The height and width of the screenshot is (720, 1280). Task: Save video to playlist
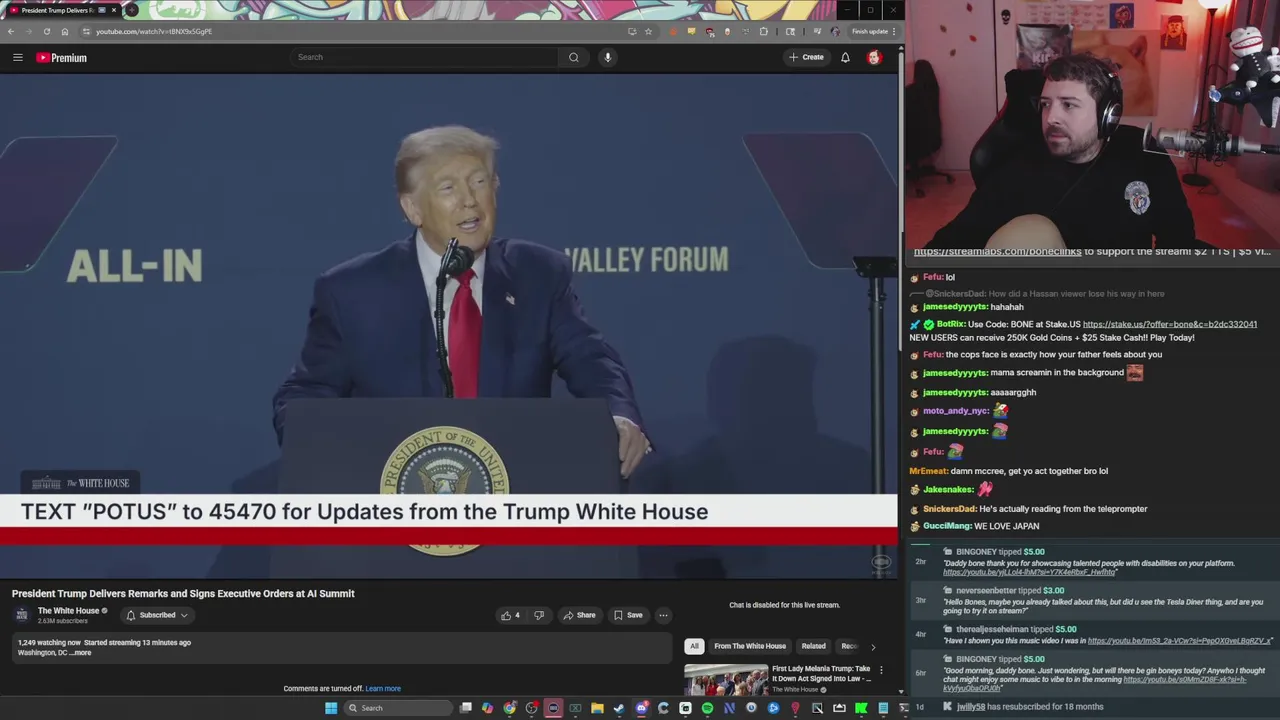628,615
